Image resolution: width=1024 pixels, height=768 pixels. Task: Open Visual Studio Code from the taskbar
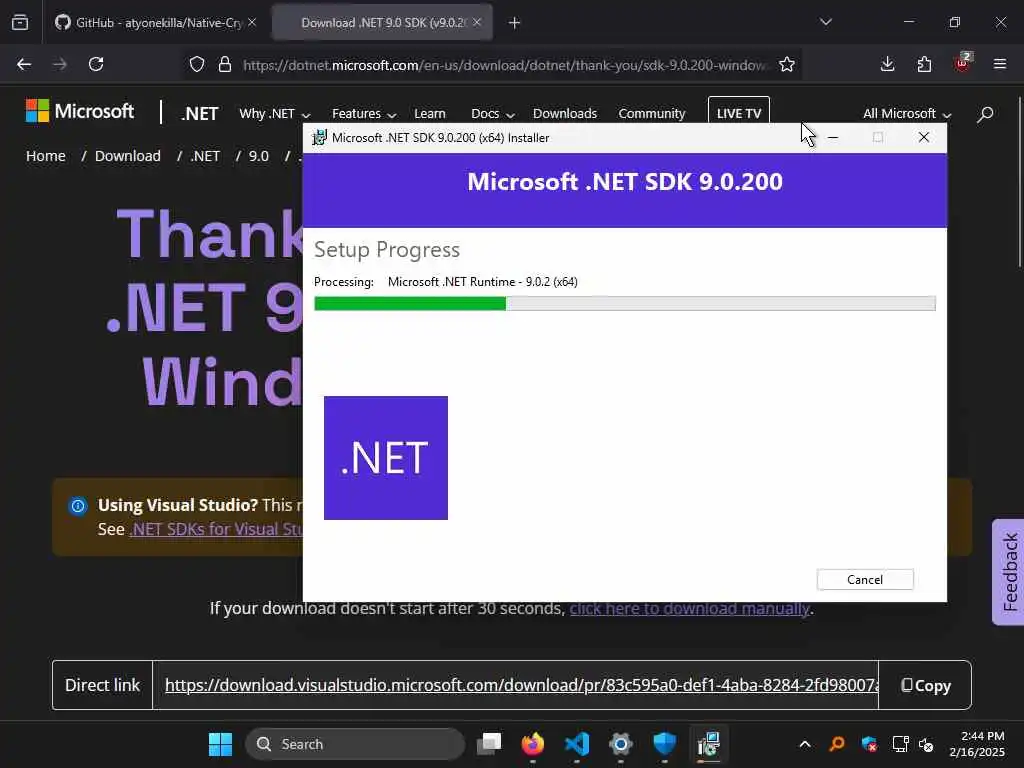click(x=577, y=744)
